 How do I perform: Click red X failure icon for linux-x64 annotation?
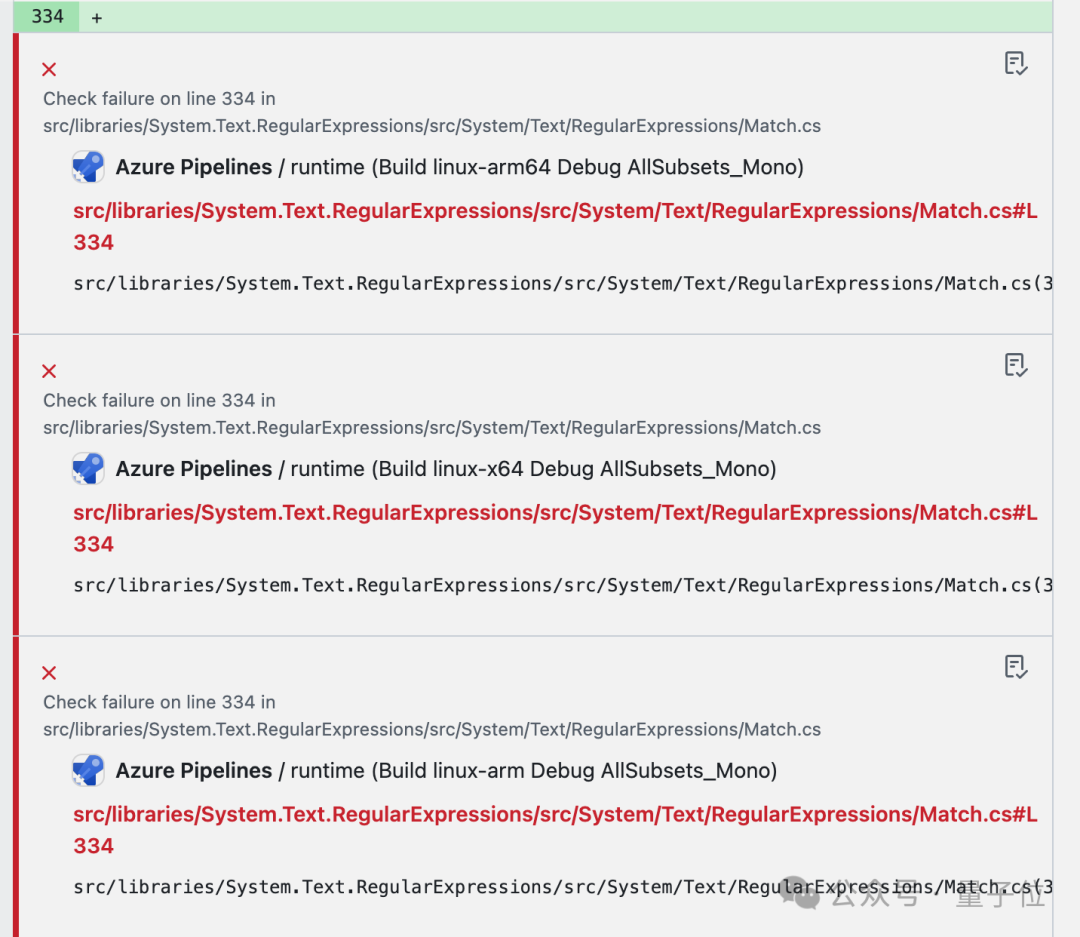pyautogui.click(x=49, y=371)
